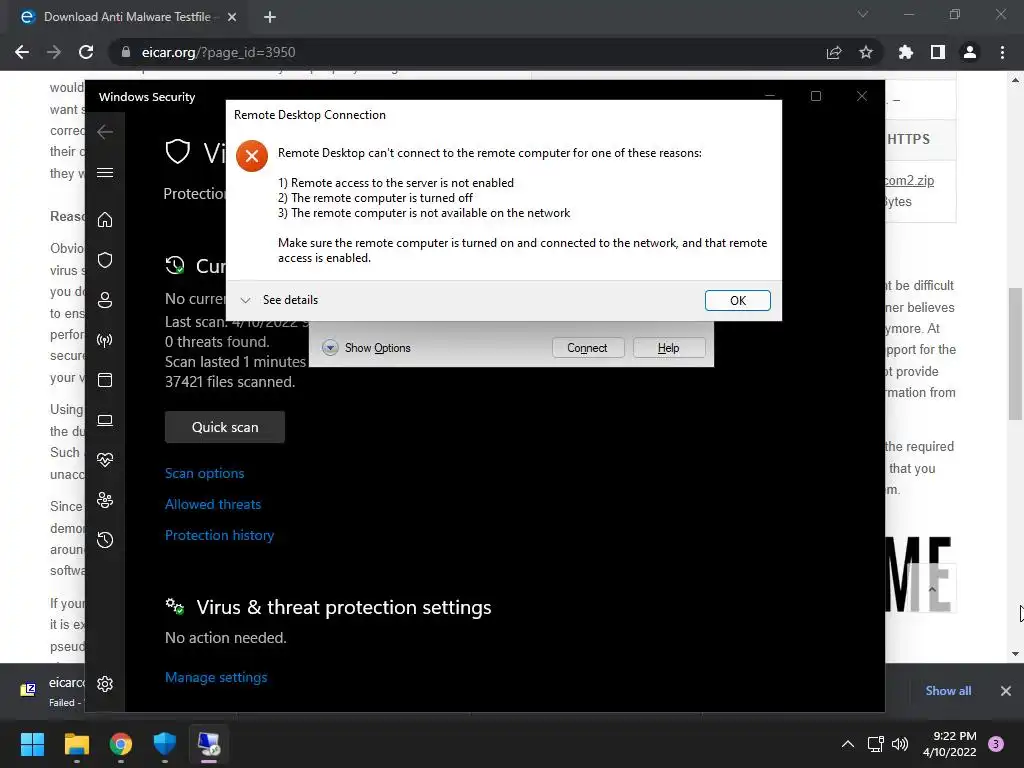The image size is (1024, 768).
Task: Toggle browser side panel icon
Action: click(938, 52)
